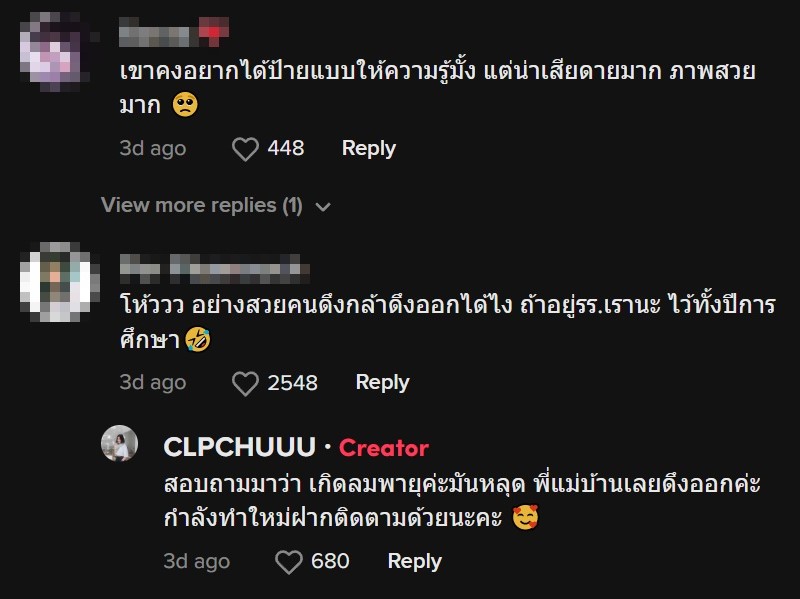Click the chevron next to View more replies
The height and width of the screenshot is (599, 800).
point(322,206)
